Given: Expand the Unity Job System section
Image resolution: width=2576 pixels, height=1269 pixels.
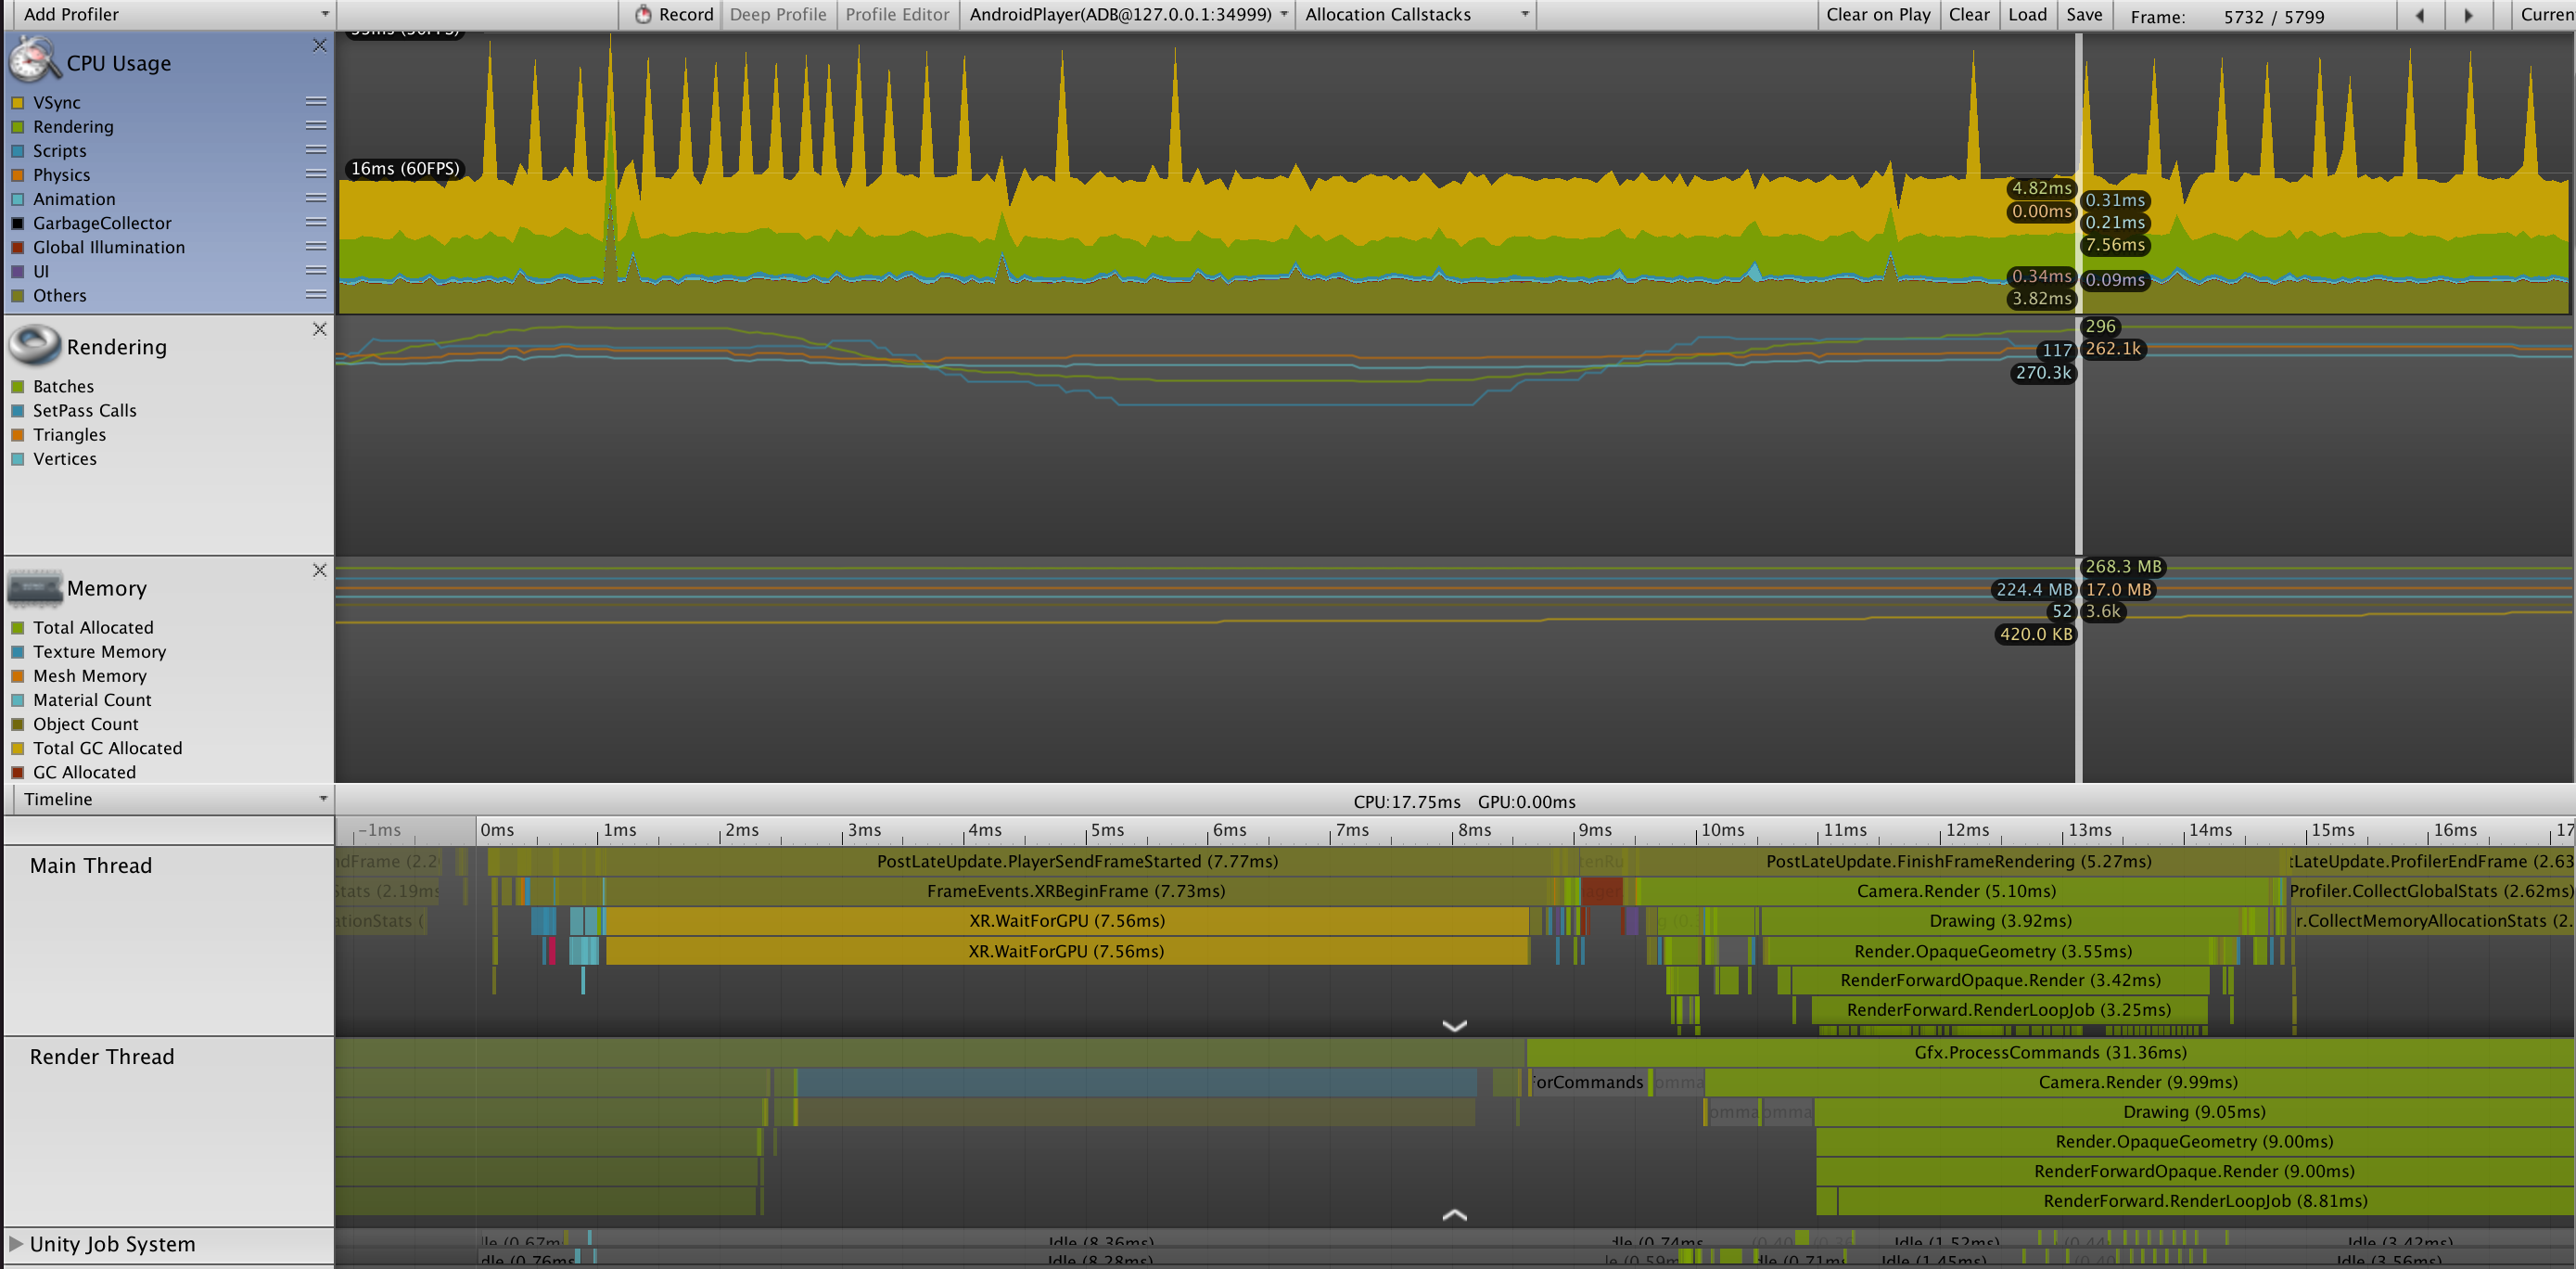Looking at the screenshot, I should [x=14, y=1244].
